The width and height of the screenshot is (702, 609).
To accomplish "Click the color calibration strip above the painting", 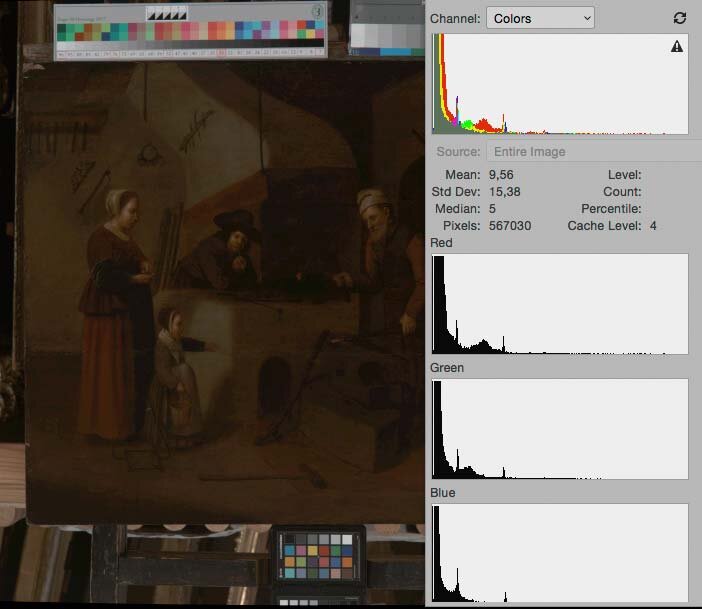I will coord(190,30).
